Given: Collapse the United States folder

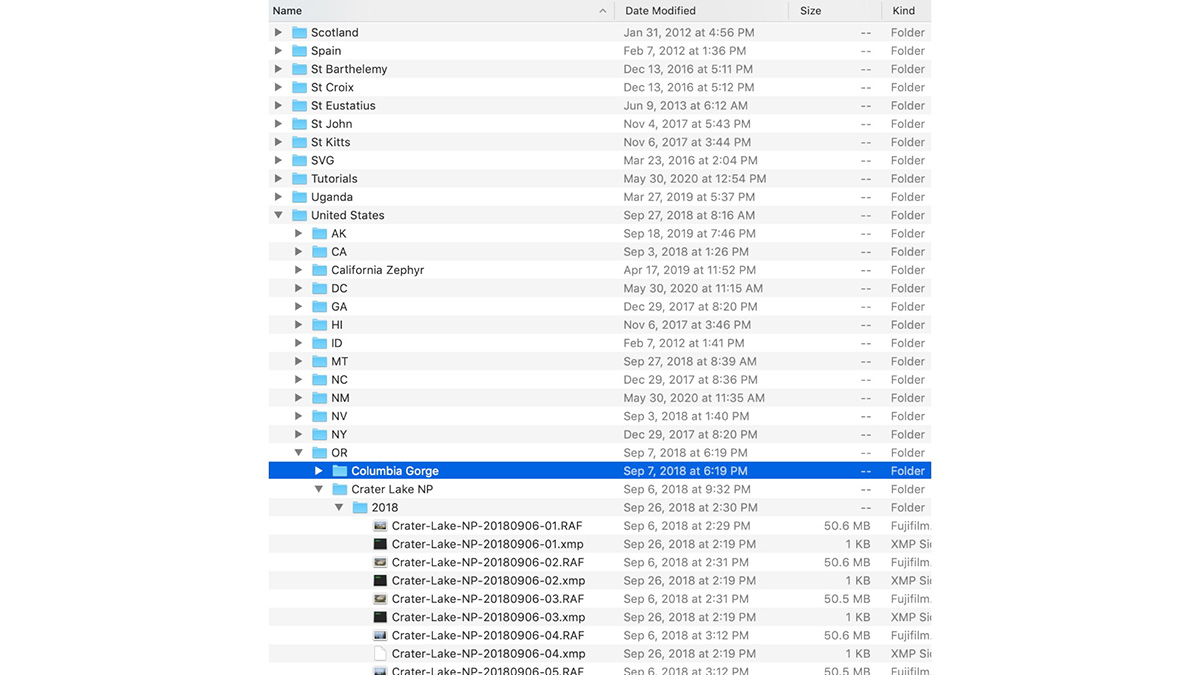Looking at the screenshot, I should (x=278, y=215).
